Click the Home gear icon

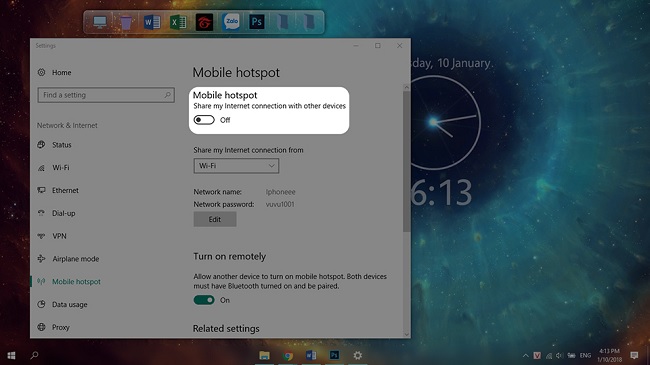point(41,72)
